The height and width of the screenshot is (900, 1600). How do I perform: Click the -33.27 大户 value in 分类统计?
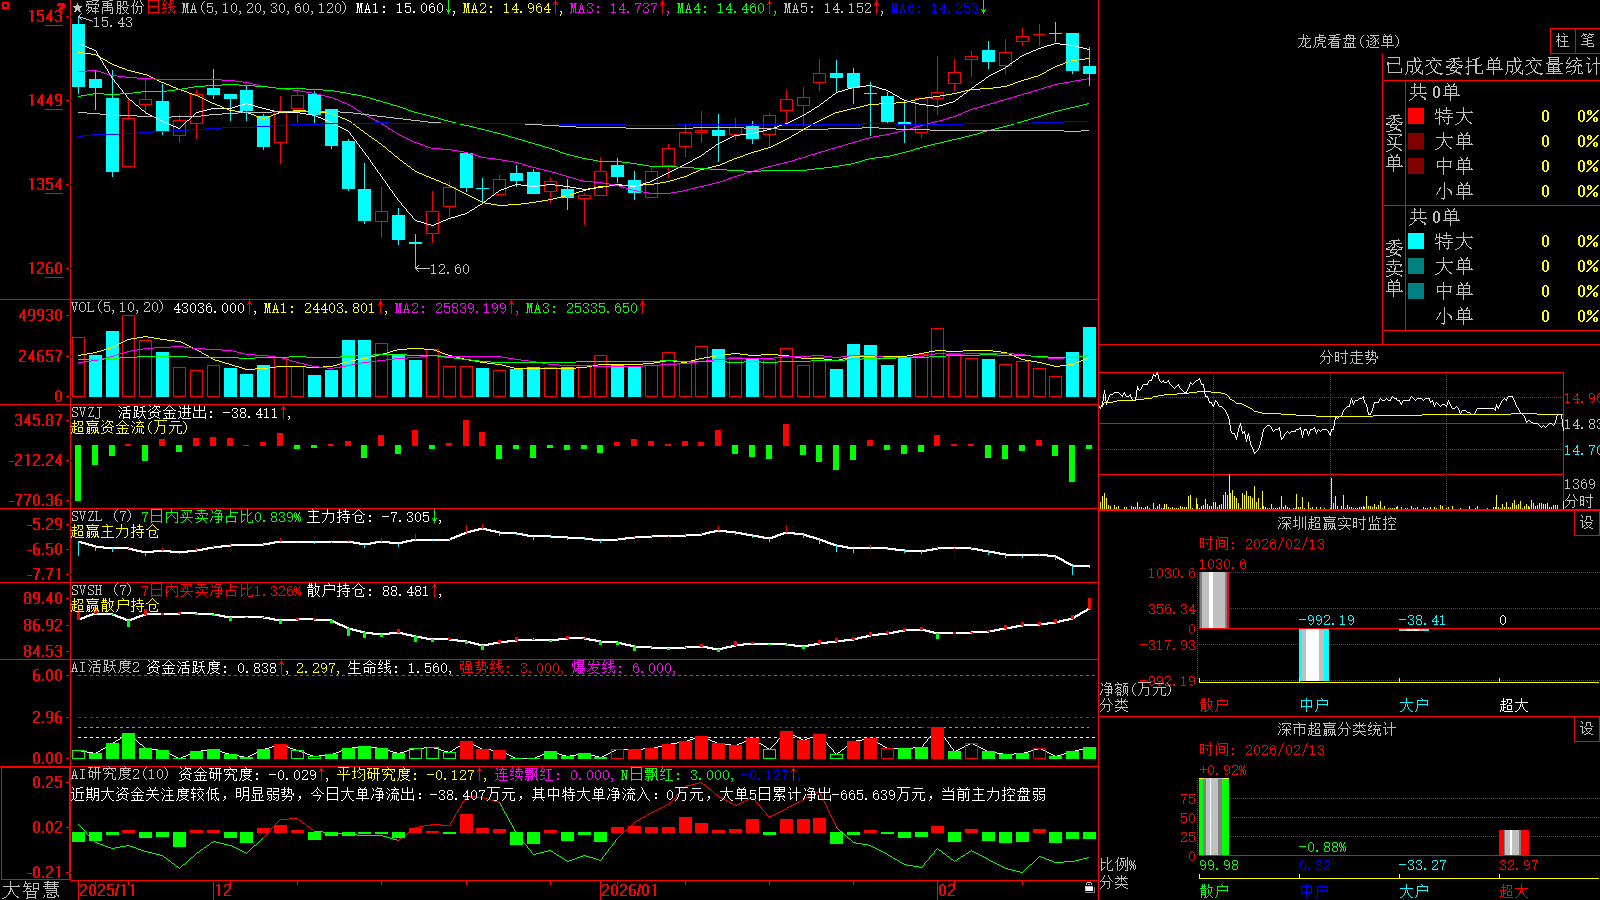click(x=1422, y=865)
